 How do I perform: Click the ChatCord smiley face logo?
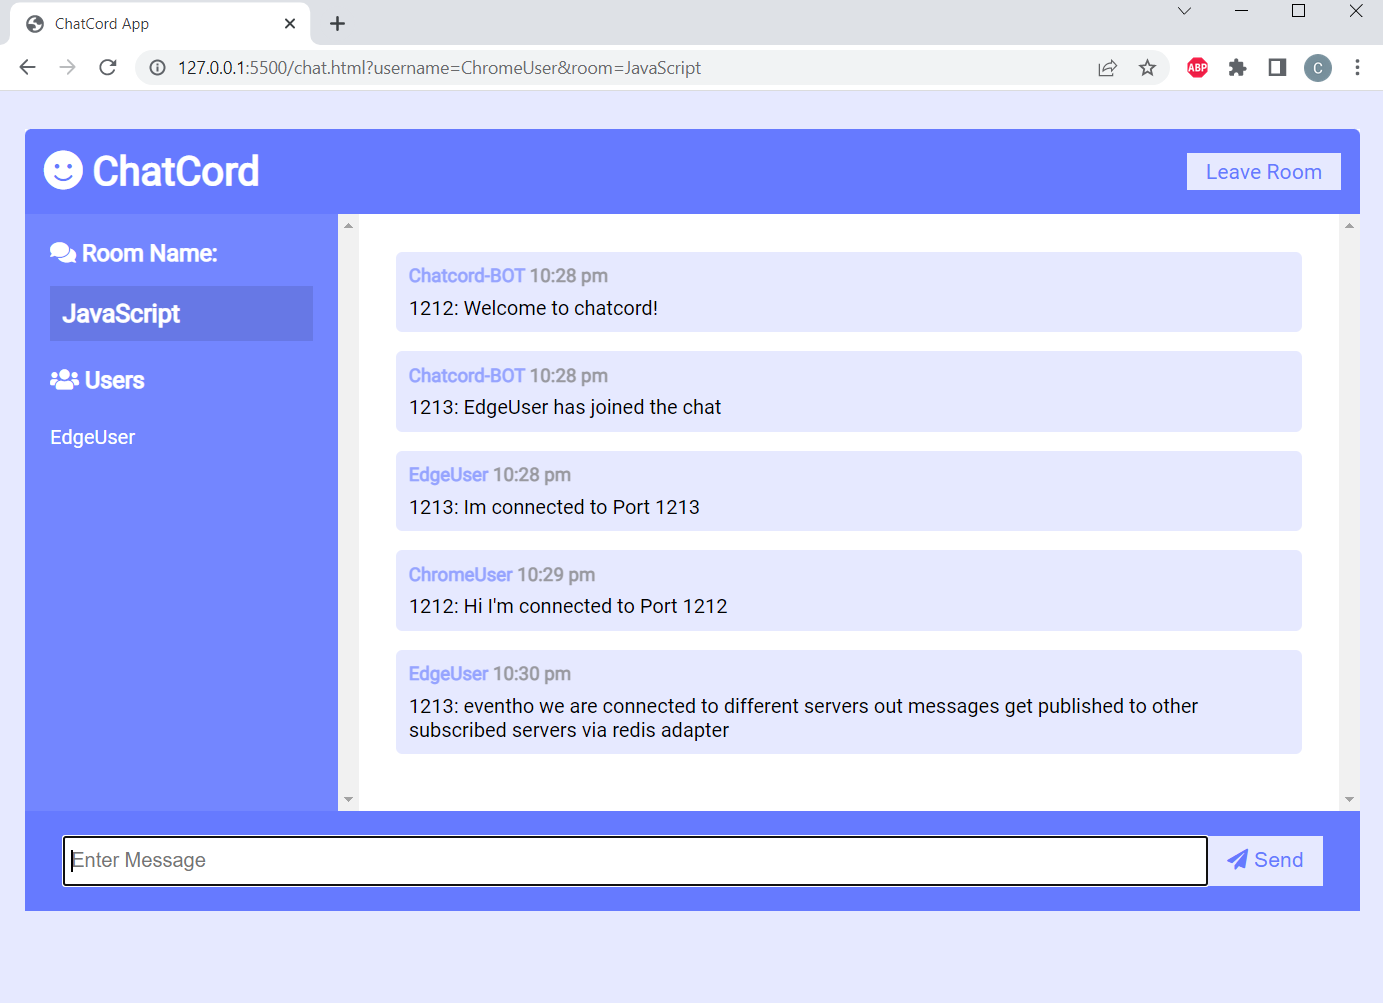click(63, 170)
